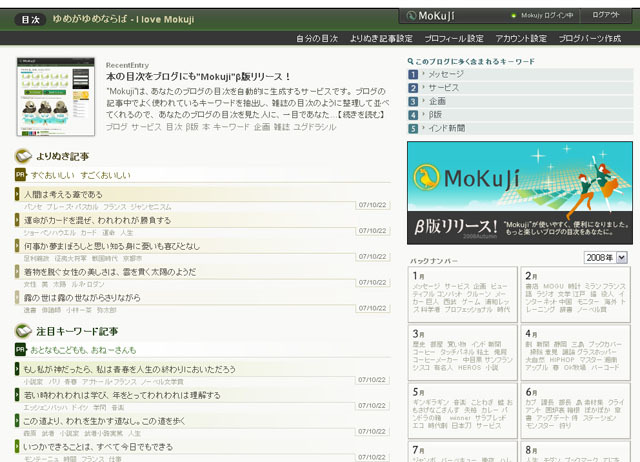This screenshot has width=640, height=462.
Task: Open article 露の世は露の世ながらさりながら
Action: [82, 298]
